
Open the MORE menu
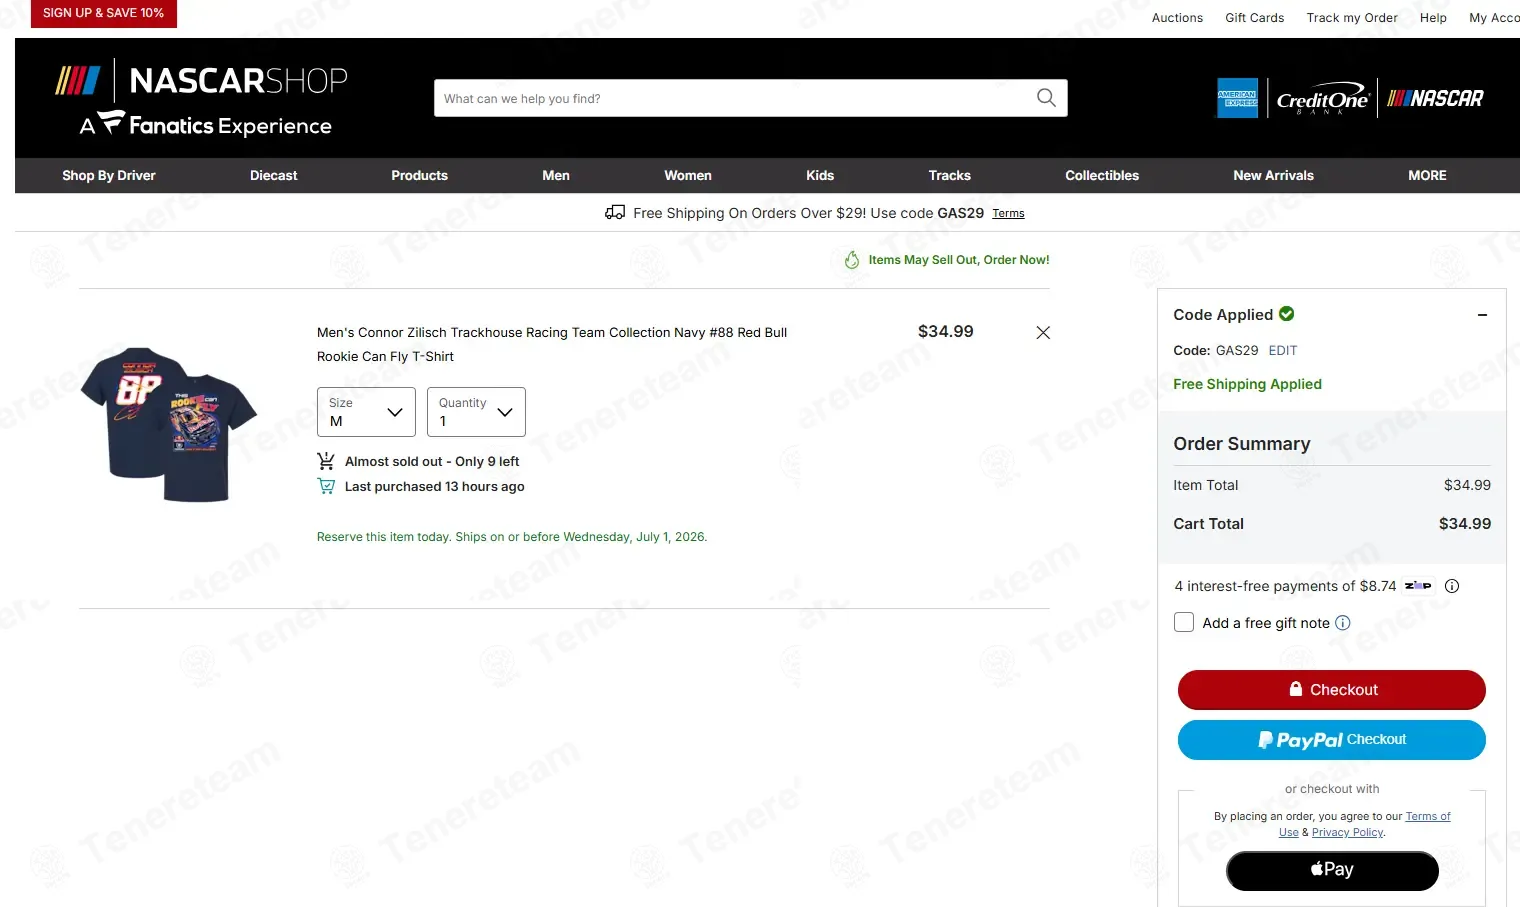[x=1427, y=175]
